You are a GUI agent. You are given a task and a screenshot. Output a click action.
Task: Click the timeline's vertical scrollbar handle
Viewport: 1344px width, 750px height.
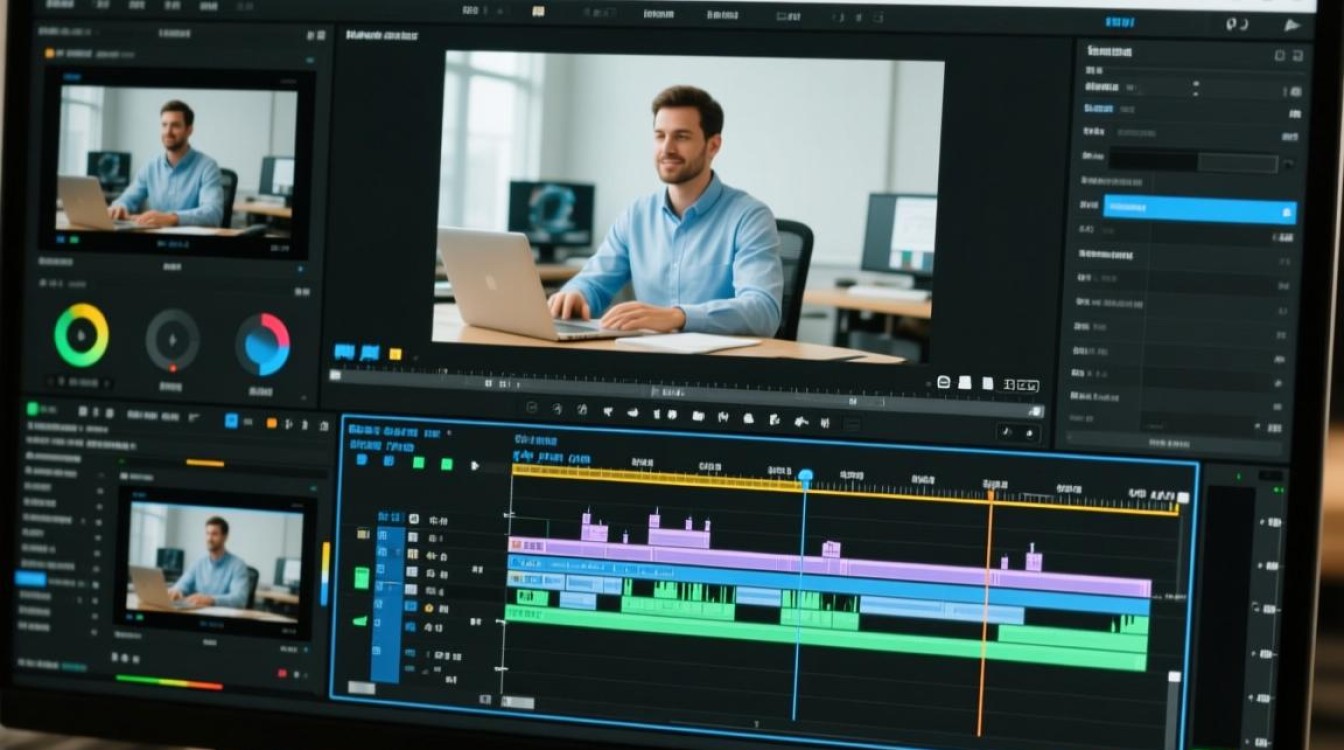[1174, 677]
